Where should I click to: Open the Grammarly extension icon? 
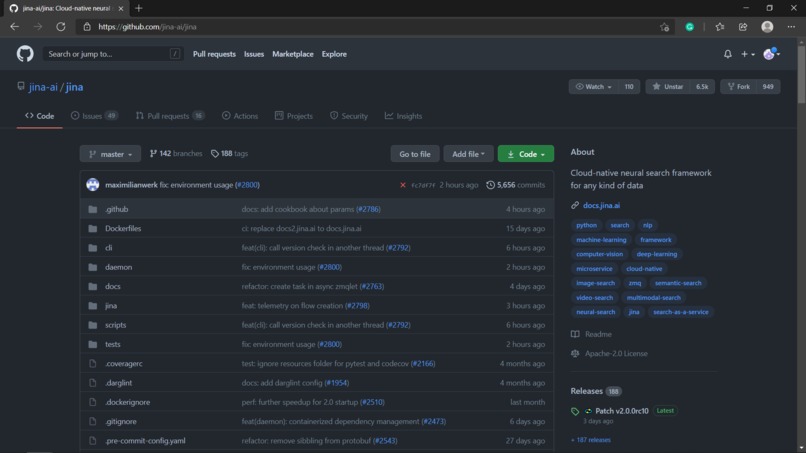point(689,27)
